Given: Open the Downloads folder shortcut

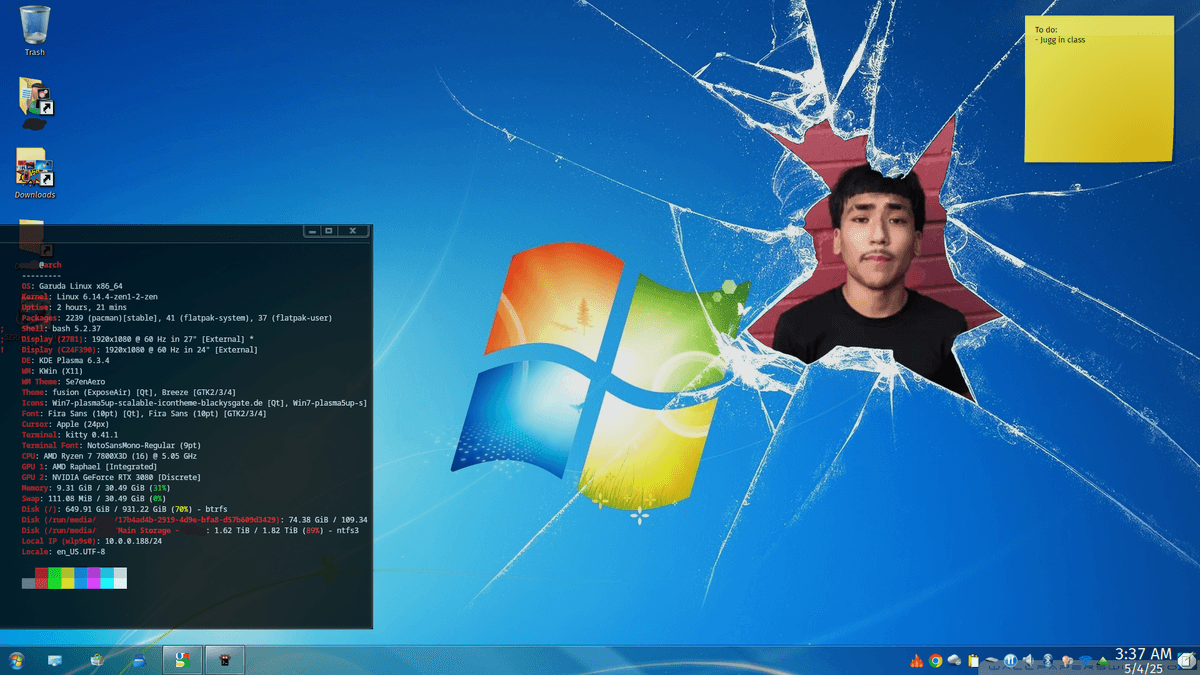Looking at the screenshot, I should click(34, 170).
